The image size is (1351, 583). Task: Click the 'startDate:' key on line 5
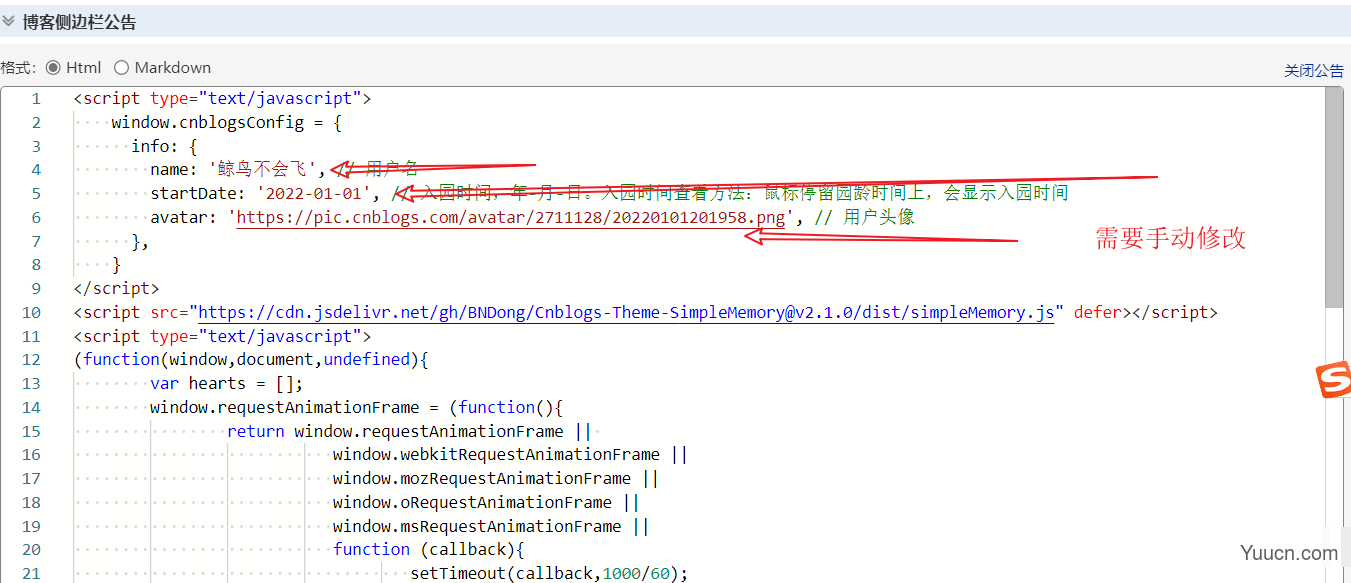(x=198, y=193)
